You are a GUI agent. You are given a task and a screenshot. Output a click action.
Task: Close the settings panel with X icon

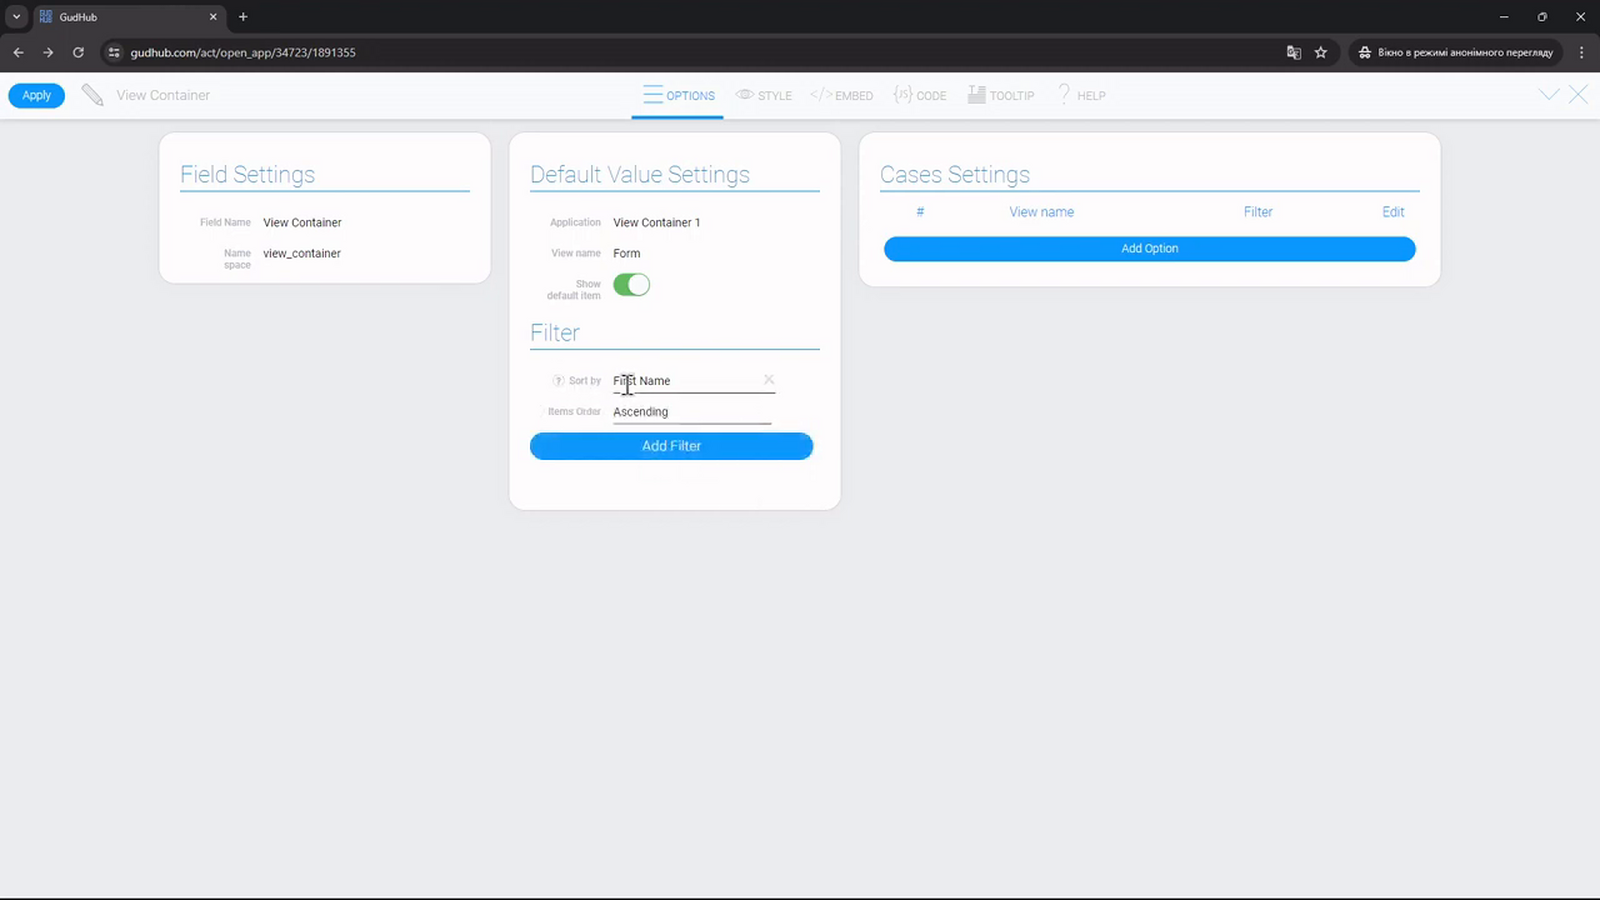[x=1578, y=95]
